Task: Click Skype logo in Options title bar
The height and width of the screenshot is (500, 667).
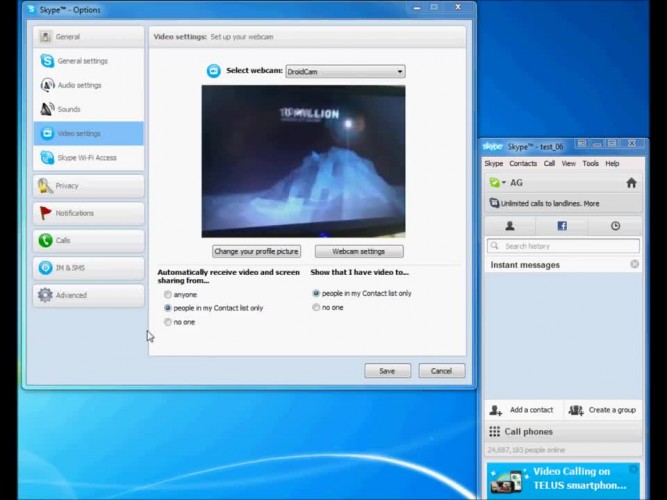Action: tap(31, 9)
